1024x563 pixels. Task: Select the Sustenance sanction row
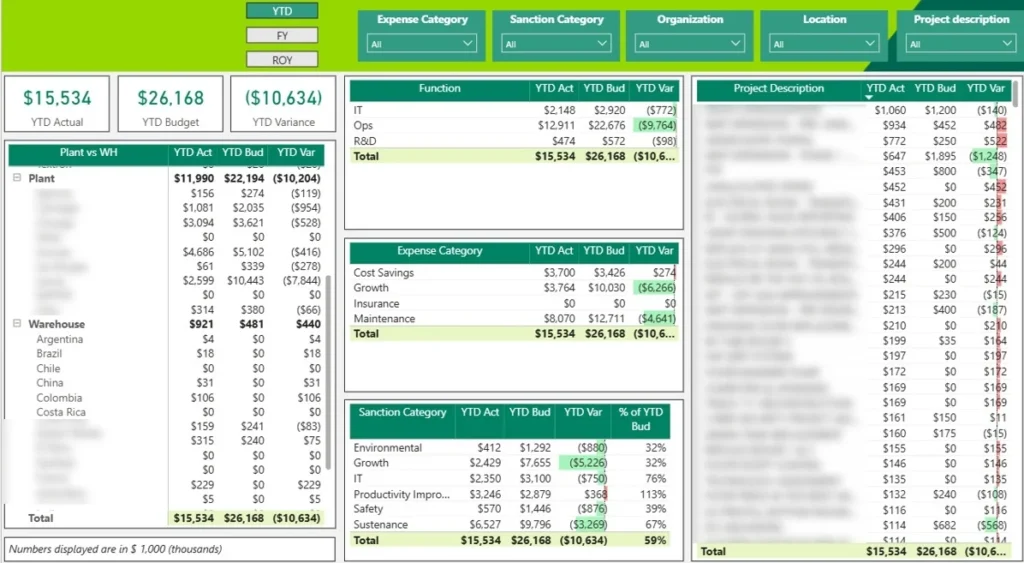[x=510, y=524]
